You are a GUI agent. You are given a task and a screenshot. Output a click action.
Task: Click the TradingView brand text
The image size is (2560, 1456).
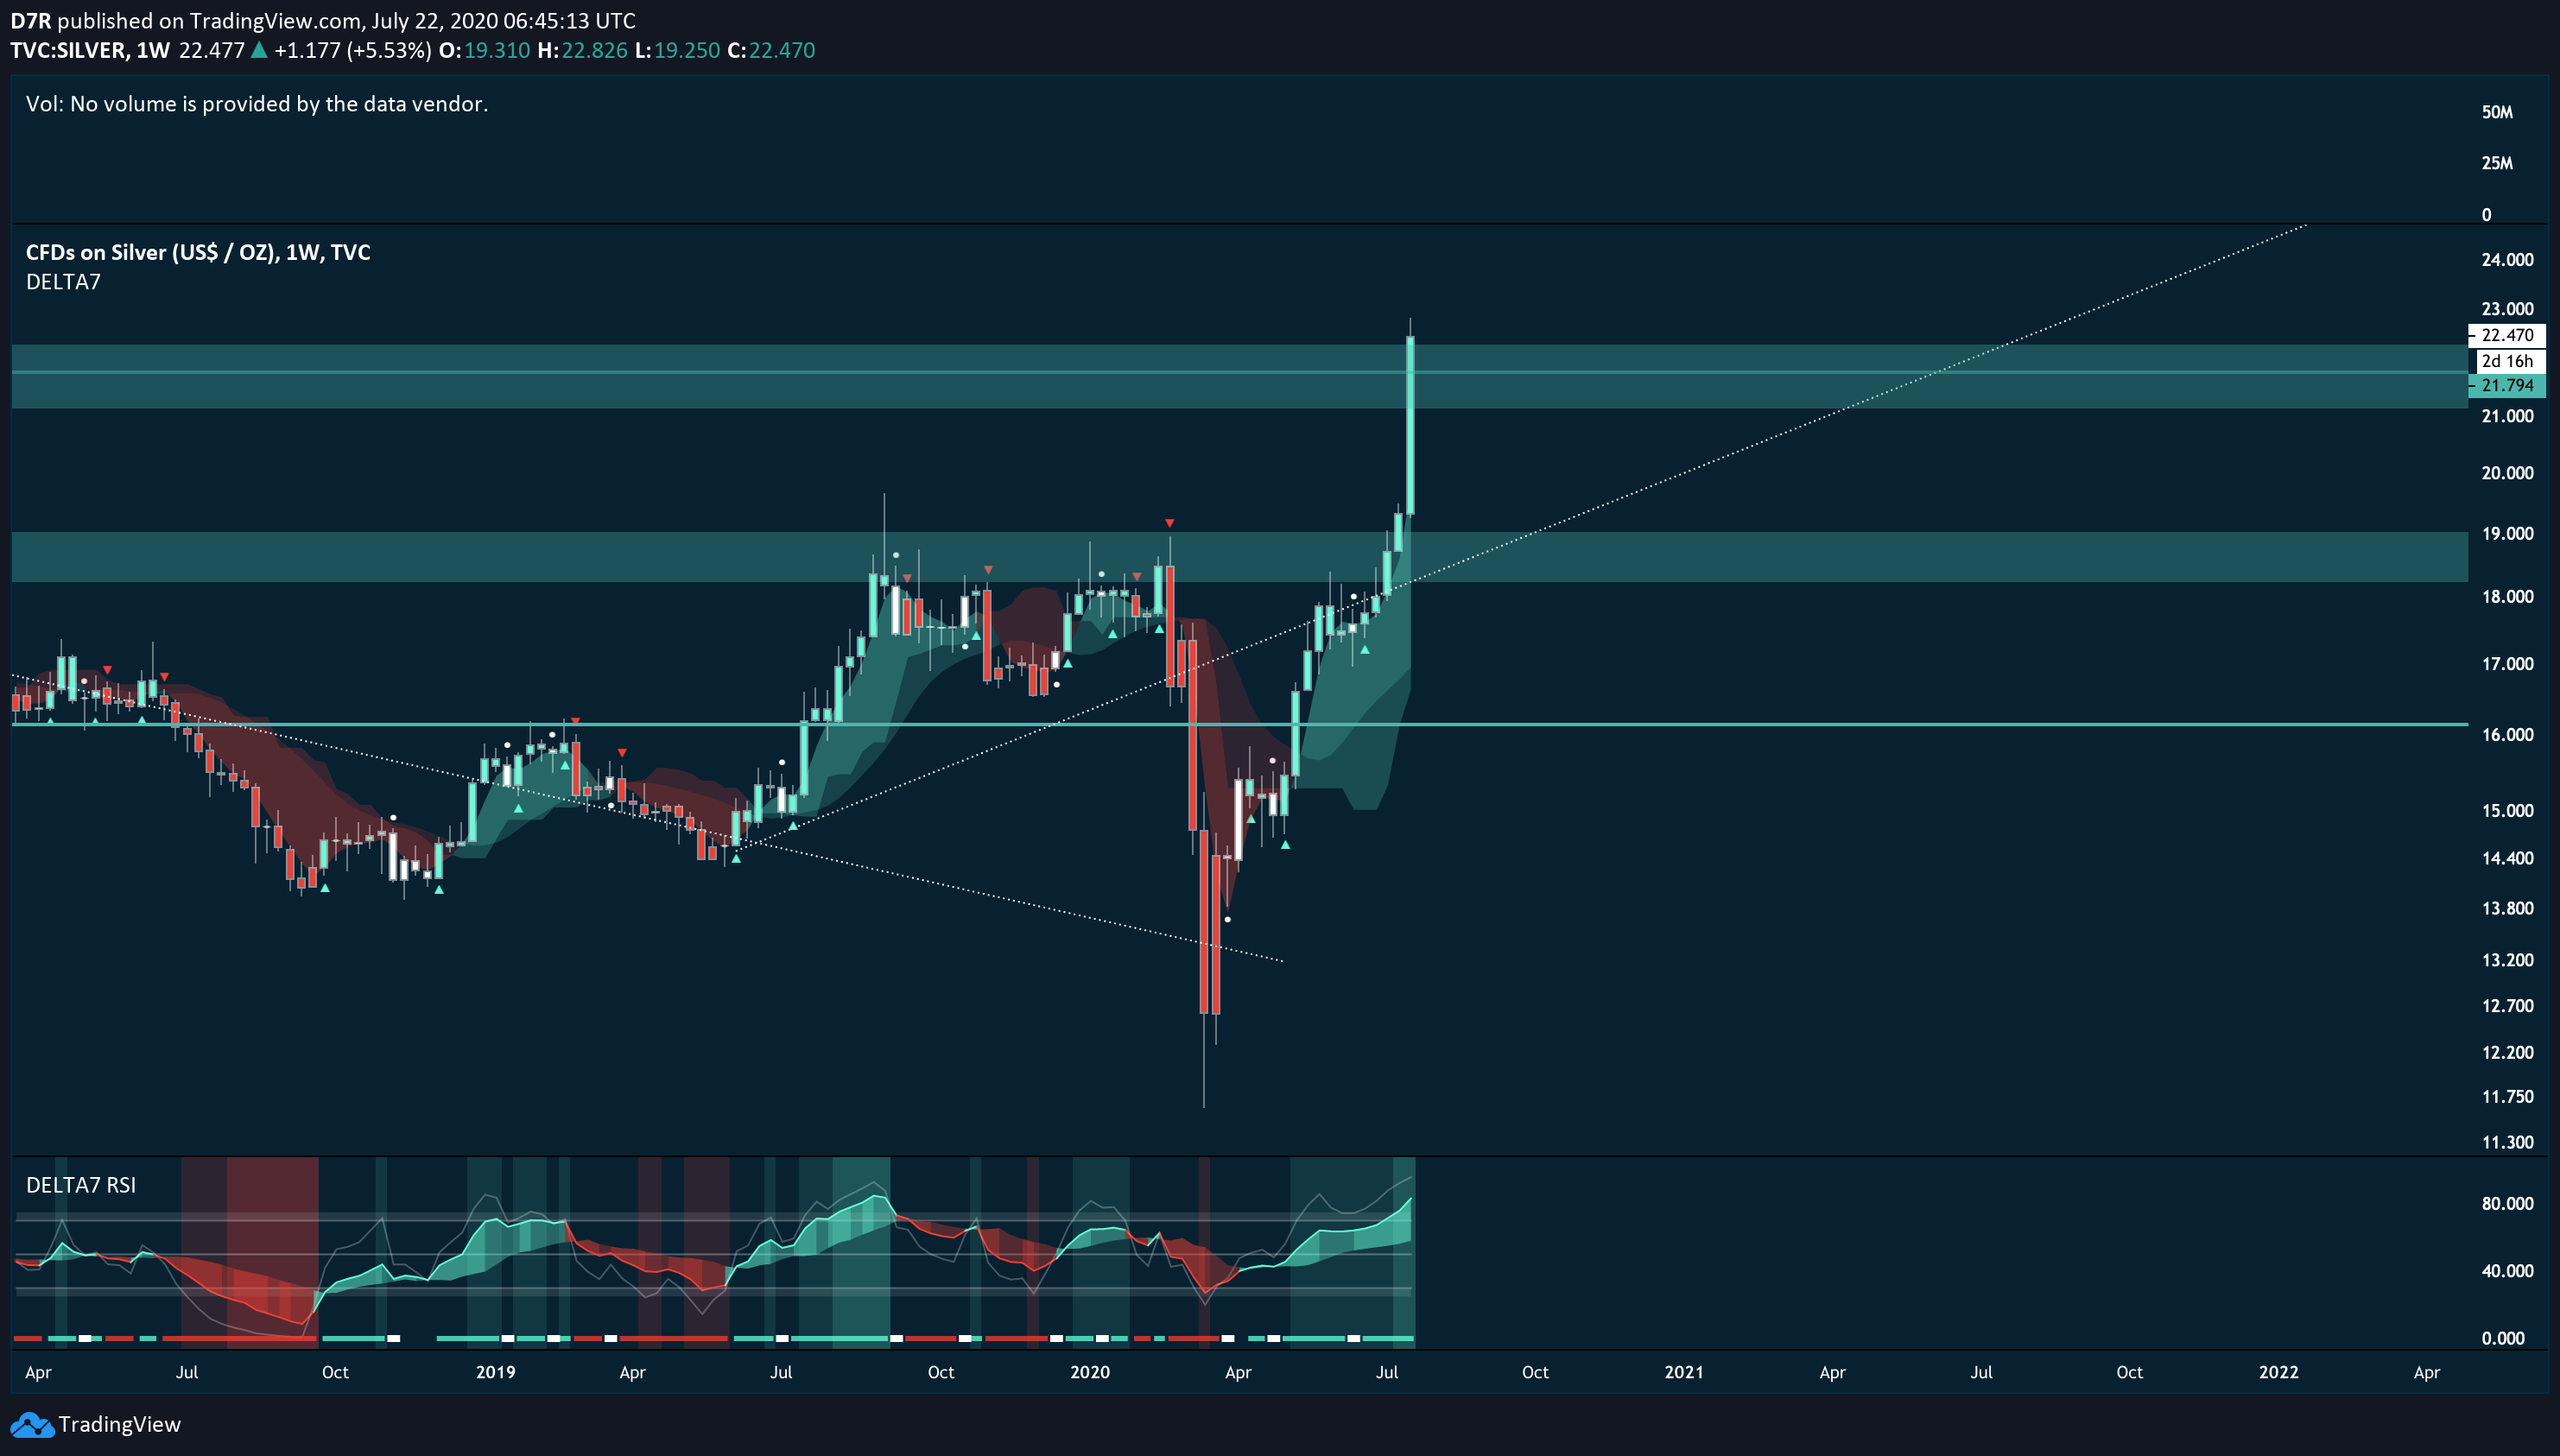[120, 1424]
